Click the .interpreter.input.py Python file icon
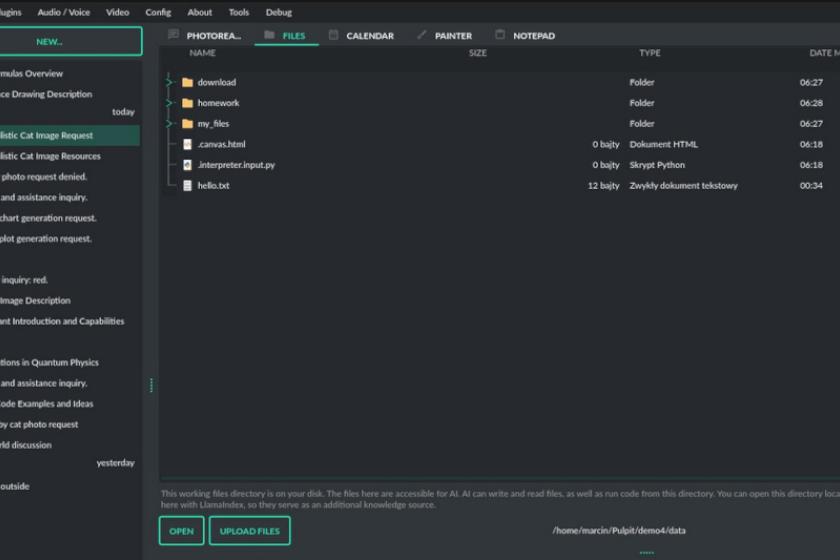Screen dimensions: 840x560 [x=188, y=165]
